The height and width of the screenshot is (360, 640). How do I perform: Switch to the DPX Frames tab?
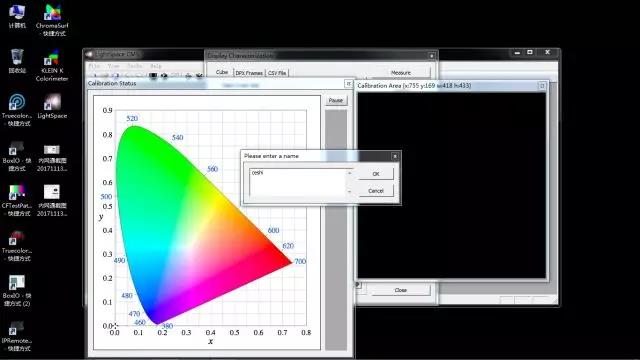point(249,73)
